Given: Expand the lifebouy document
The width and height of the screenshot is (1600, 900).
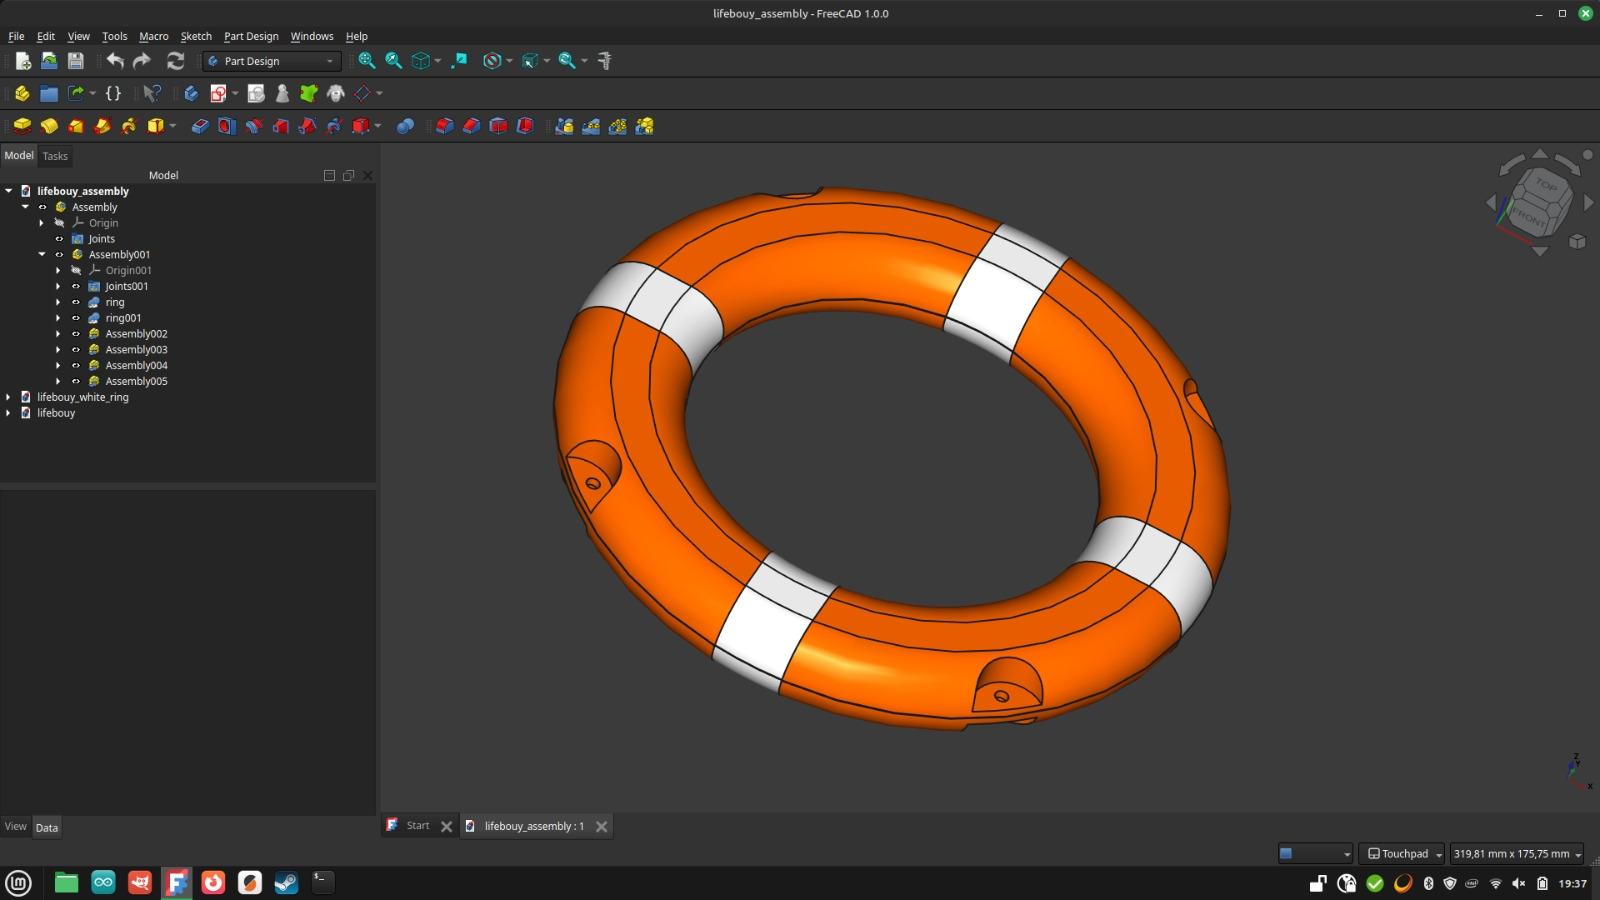Looking at the screenshot, I should click(x=9, y=413).
